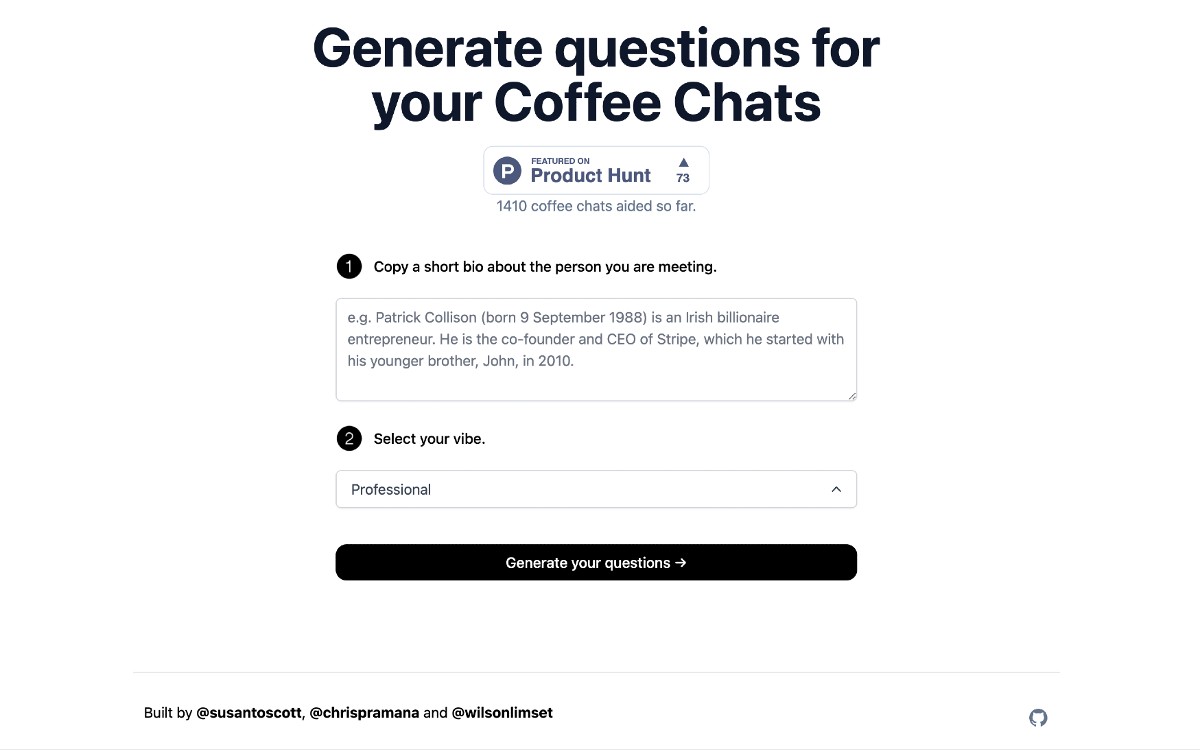Click the upvote count showing 73

point(682,177)
